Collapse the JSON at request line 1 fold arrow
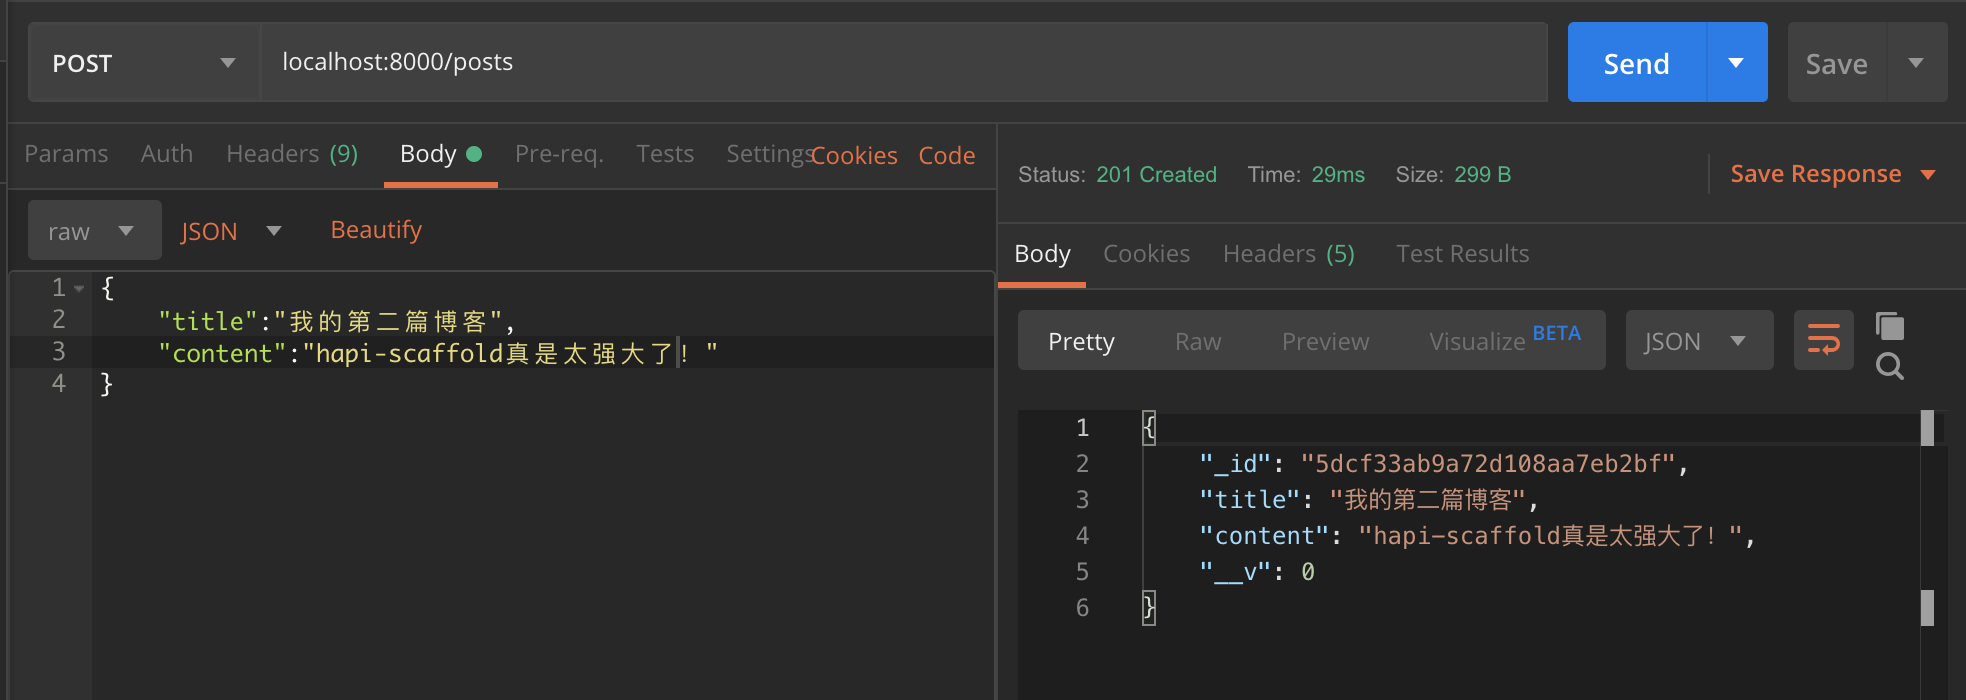 [x=79, y=289]
